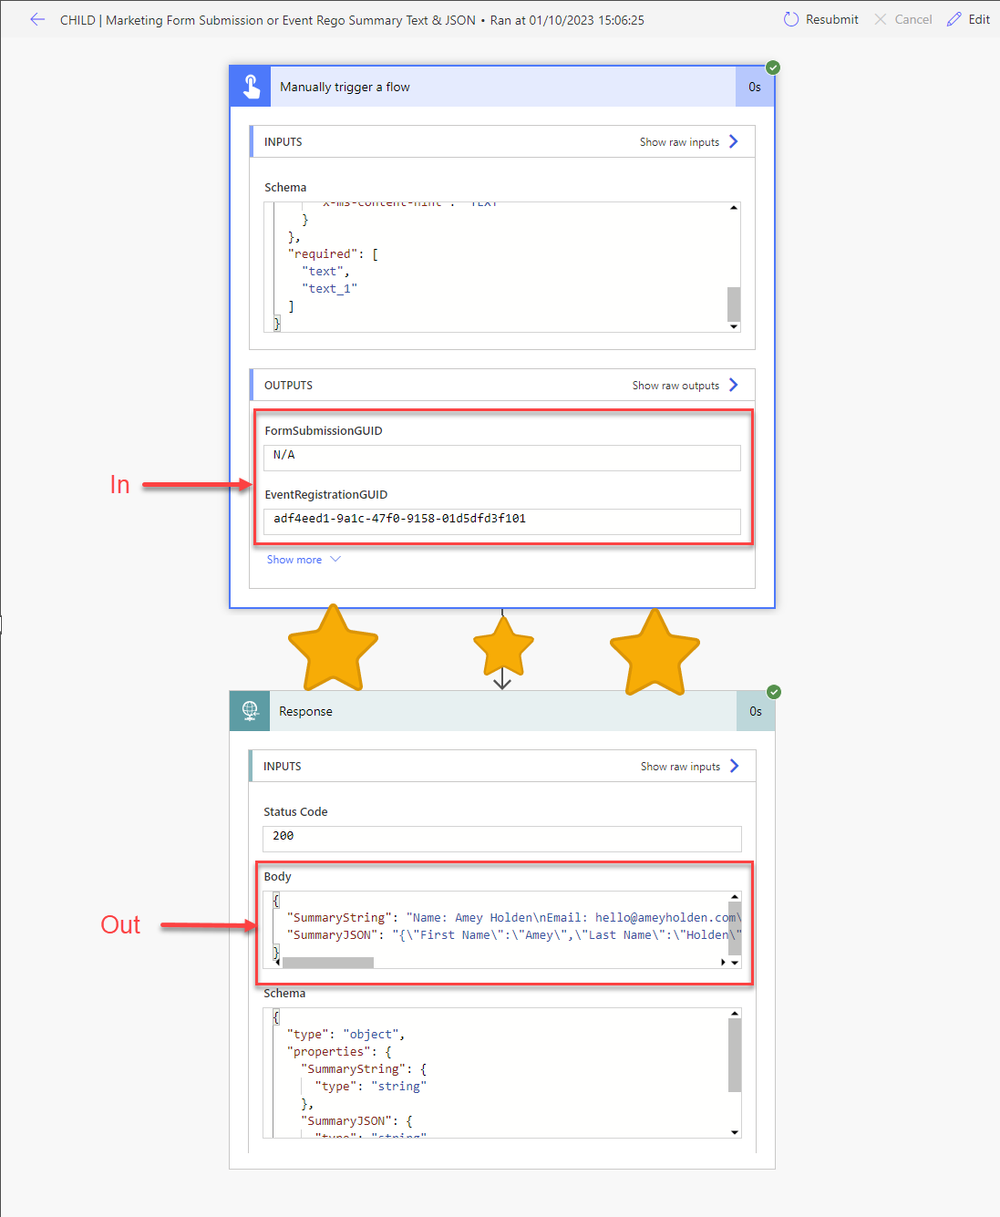The width and height of the screenshot is (1000, 1217).
Task: Click the manual trigger touch icon
Action: click(249, 86)
